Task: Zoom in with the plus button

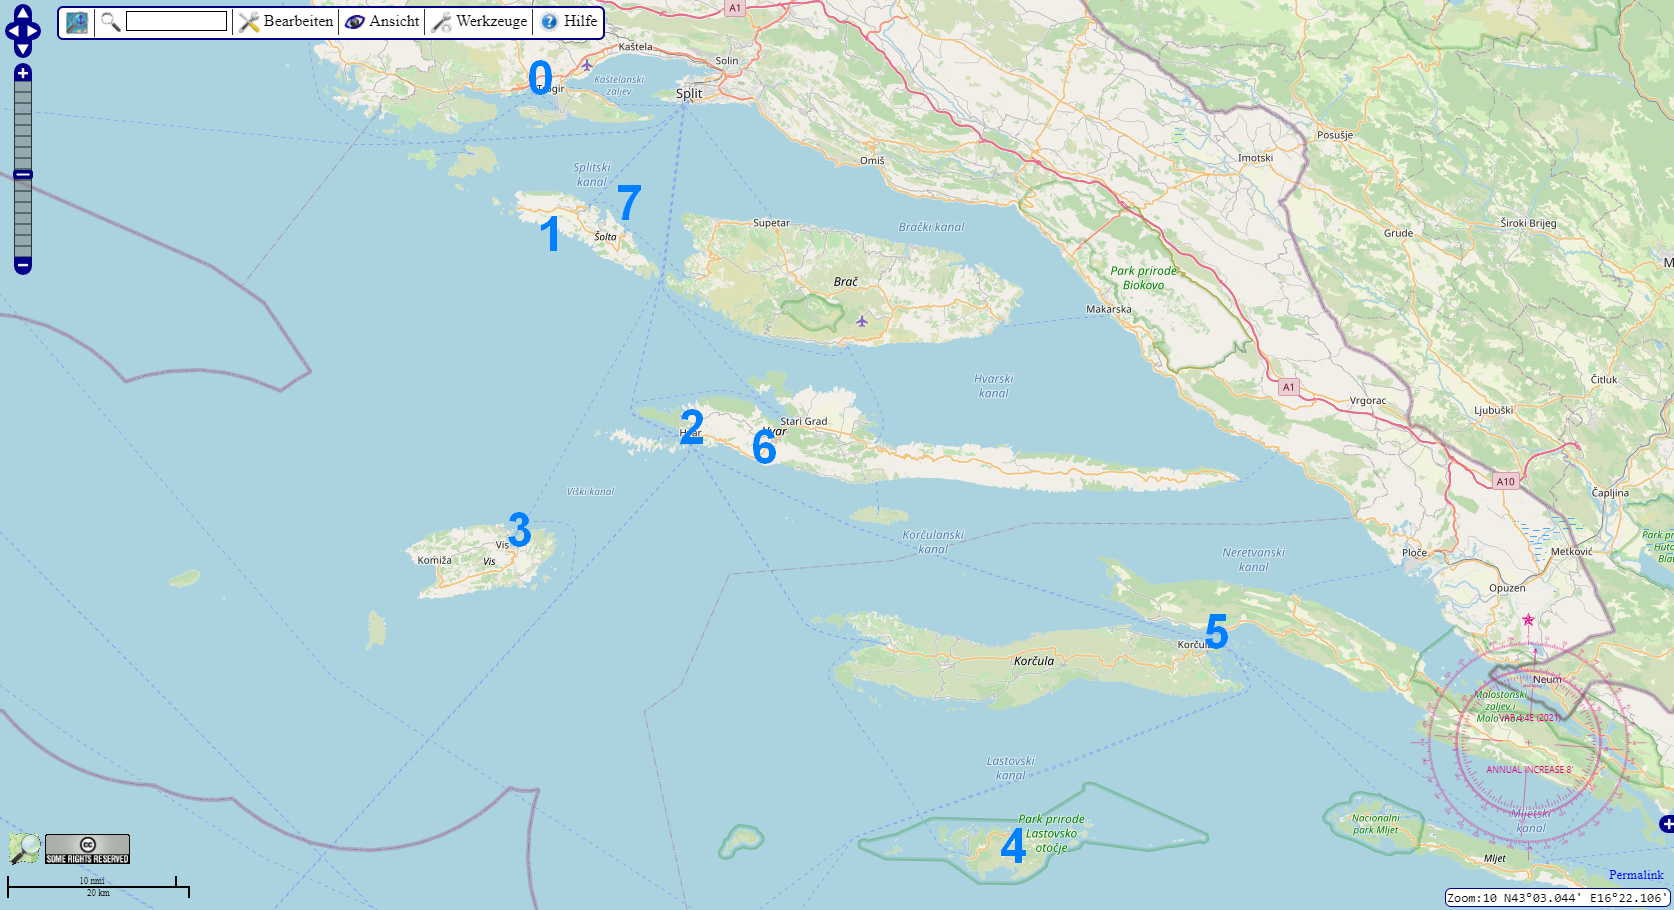Action: (x=23, y=73)
